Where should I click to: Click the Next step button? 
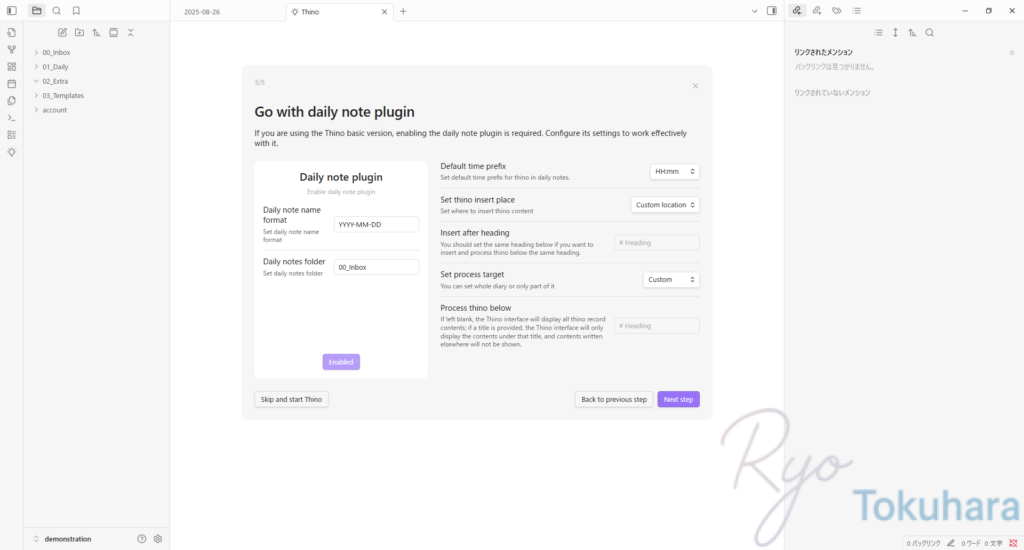coord(678,399)
